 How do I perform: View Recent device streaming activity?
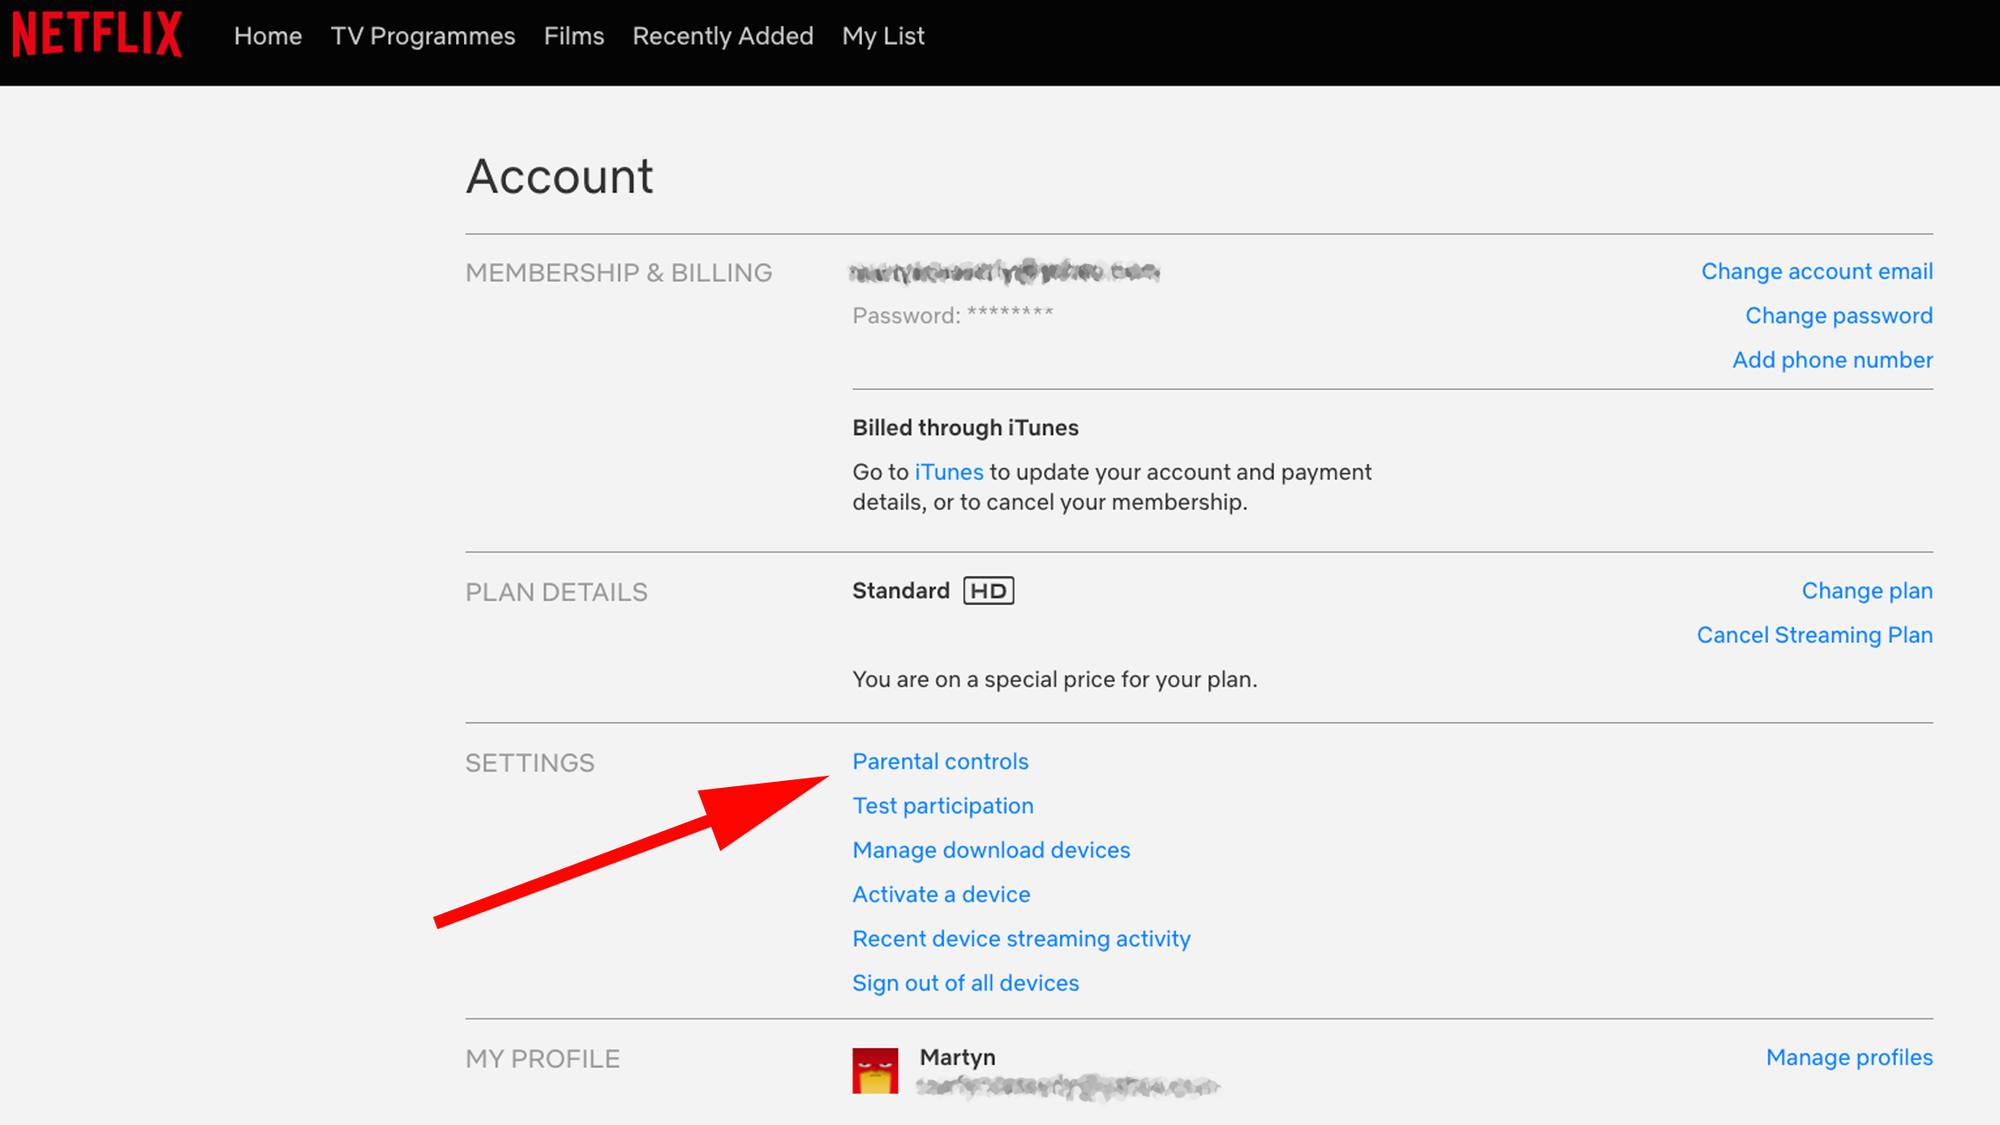coord(1021,939)
